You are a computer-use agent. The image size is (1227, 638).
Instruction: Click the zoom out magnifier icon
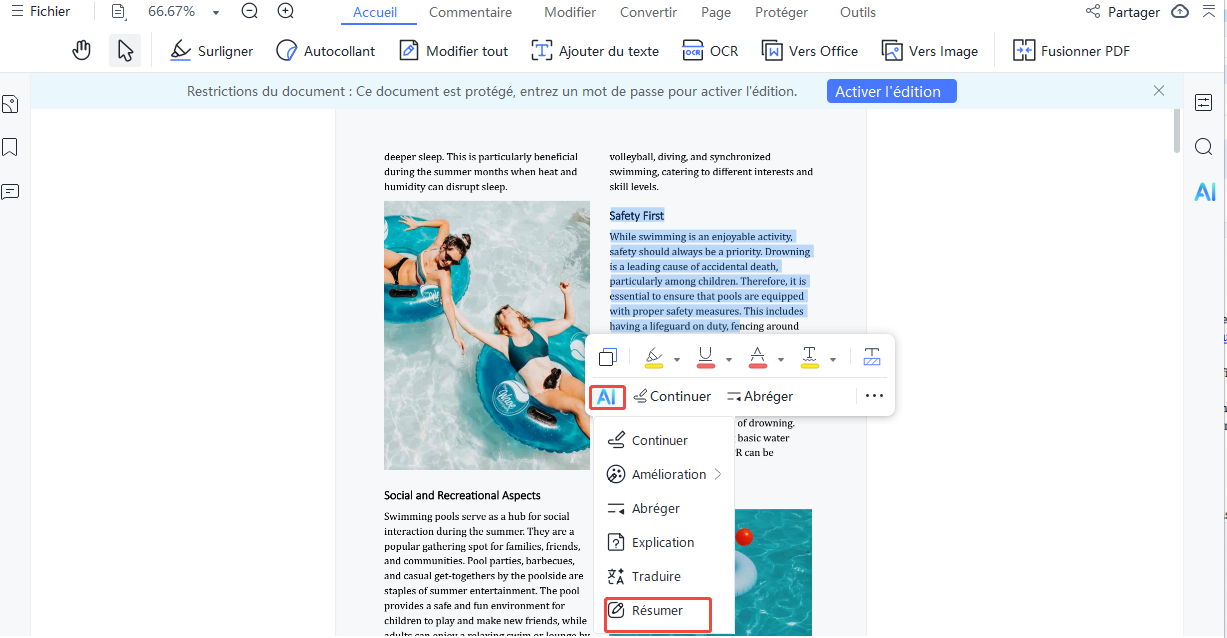tap(250, 12)
